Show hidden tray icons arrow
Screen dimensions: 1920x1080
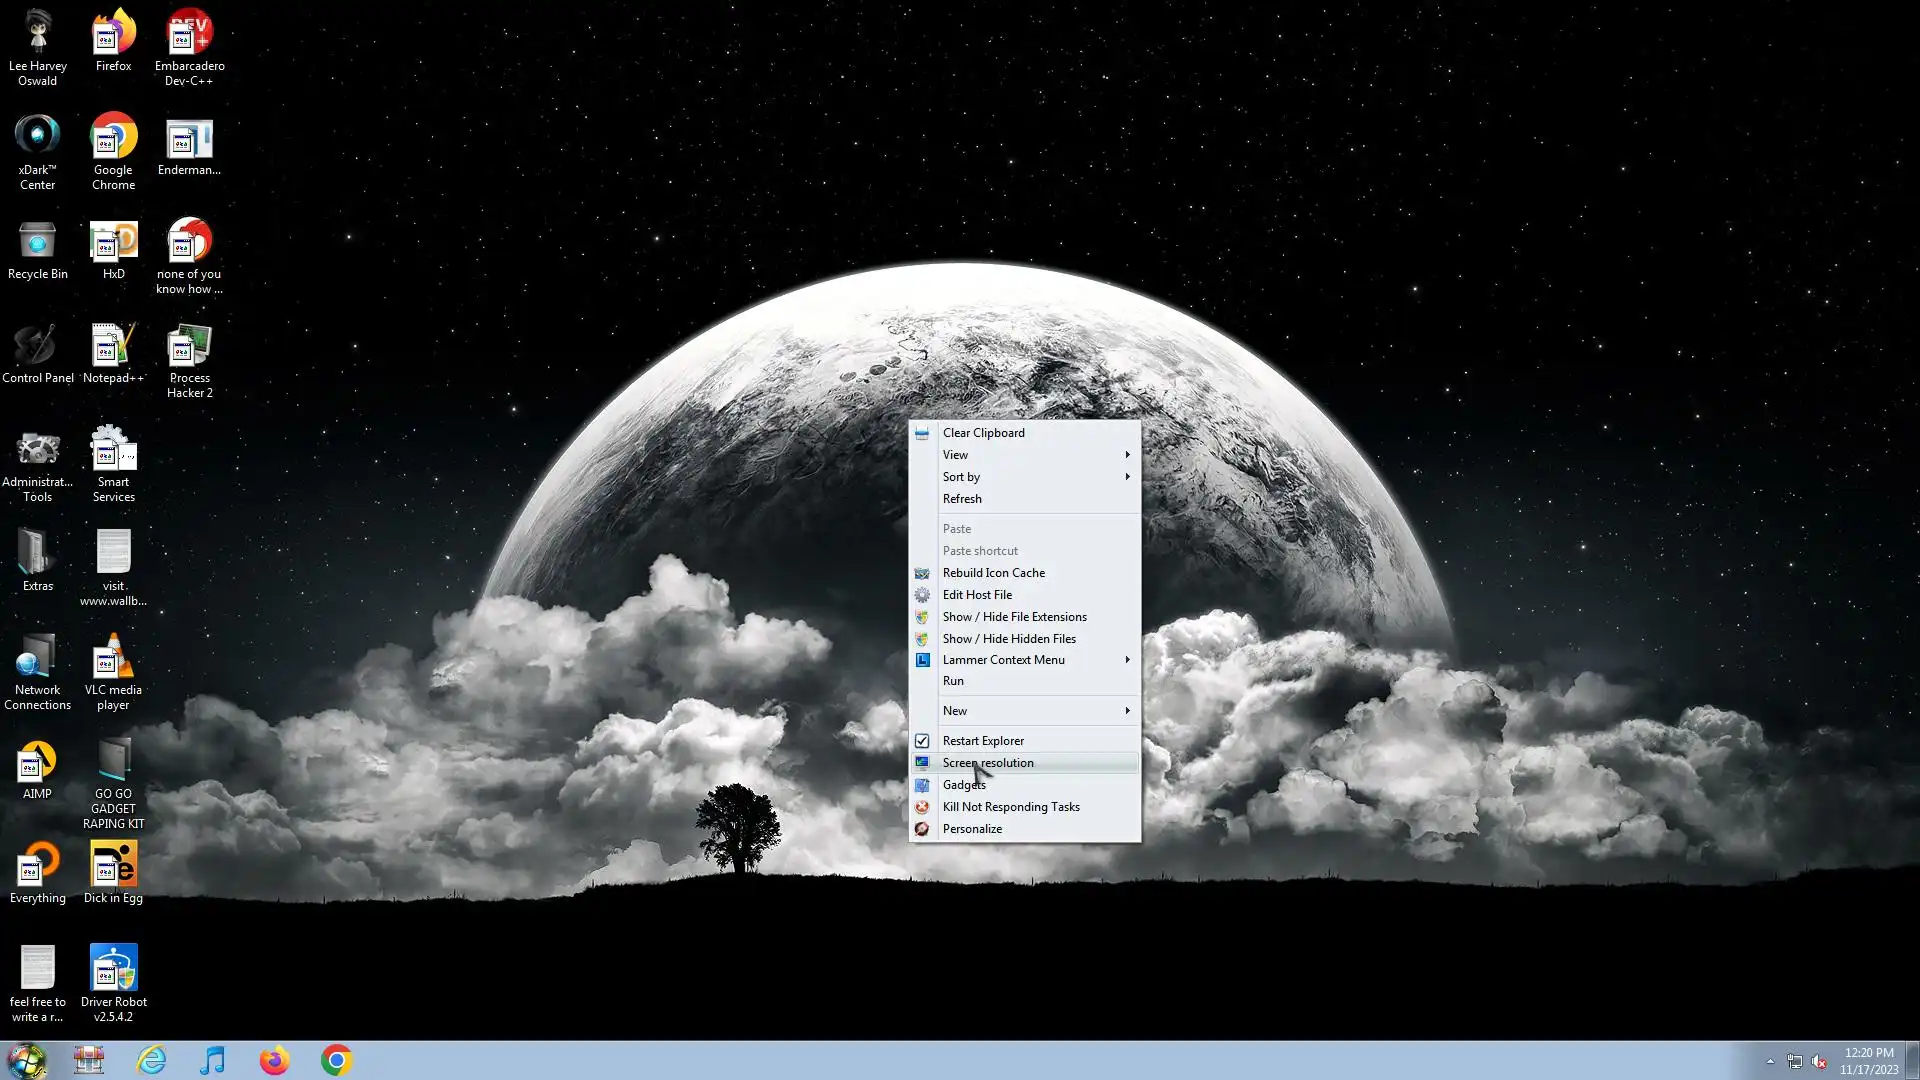(x=1770, y=1061)
